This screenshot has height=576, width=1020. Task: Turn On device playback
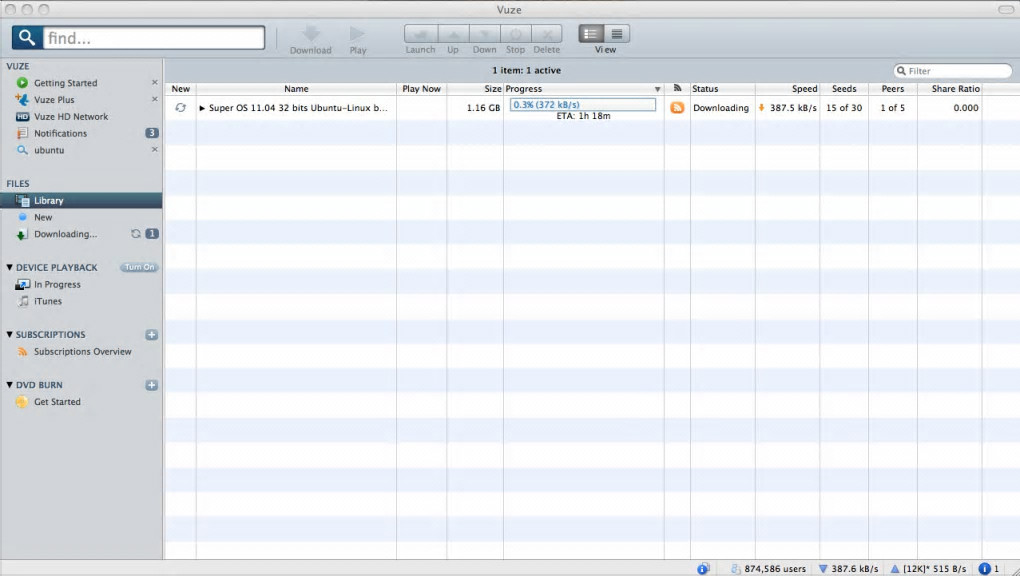[x=139, y=267]
